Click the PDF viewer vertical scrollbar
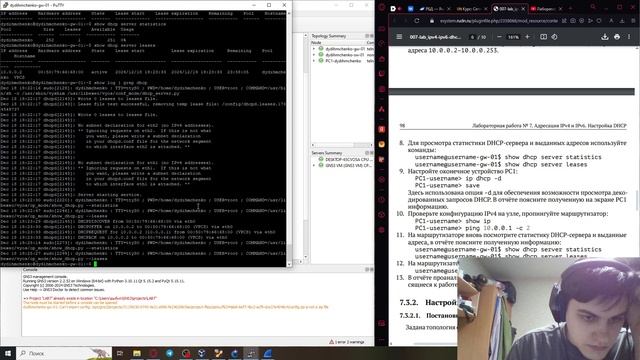Image resolution: width=640 pixels, height=360 pixels. [637, 200]
